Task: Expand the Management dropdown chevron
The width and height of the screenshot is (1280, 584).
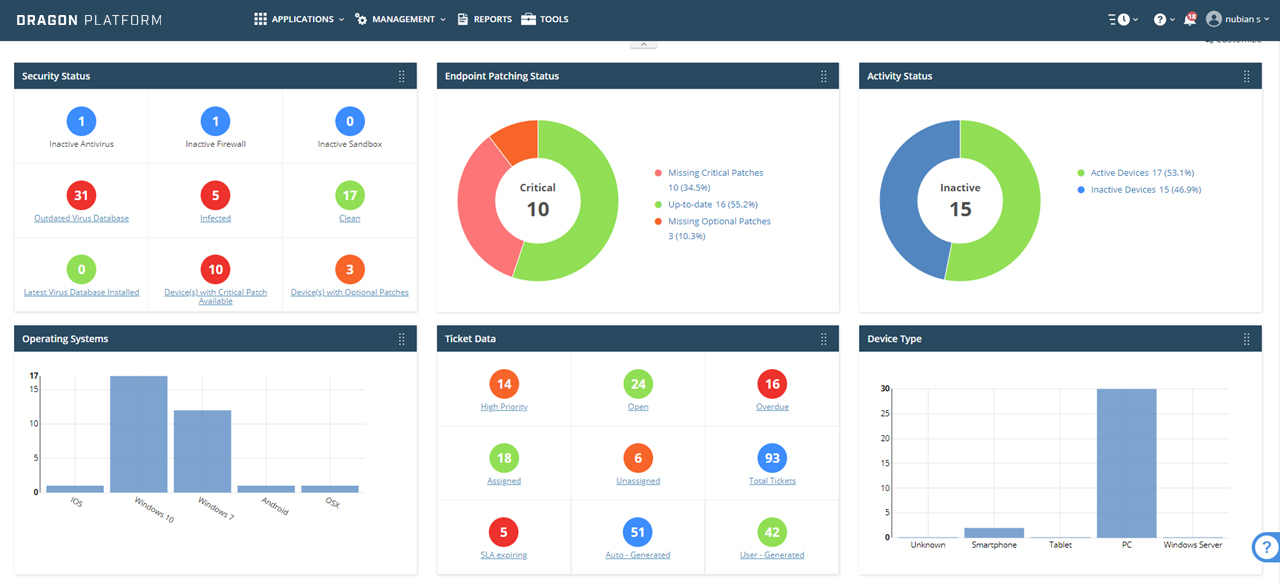Action: pos(442,18)
